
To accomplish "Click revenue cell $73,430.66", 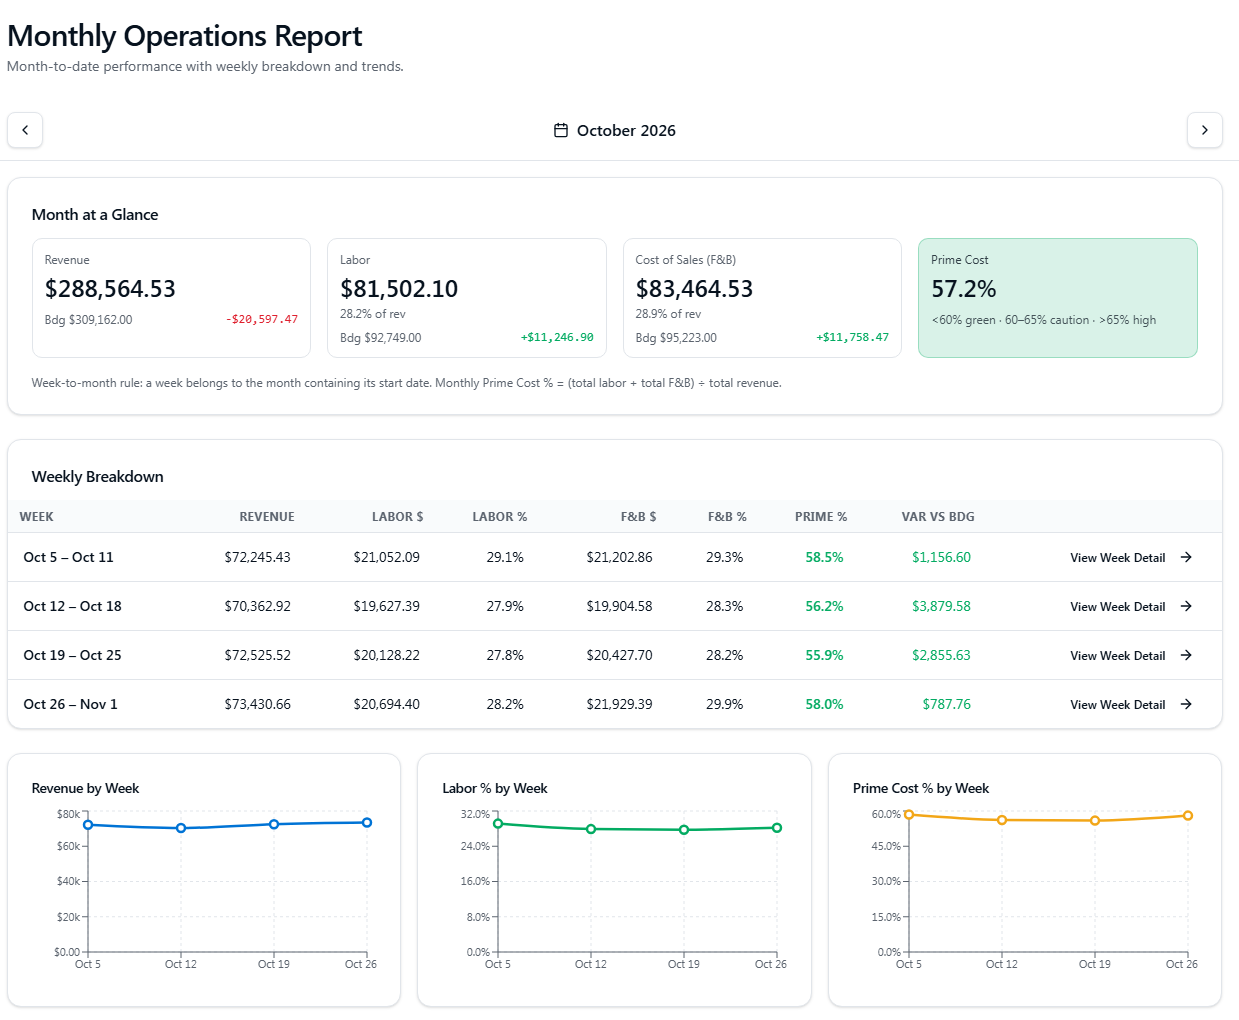I will click(x=258, y=704).
